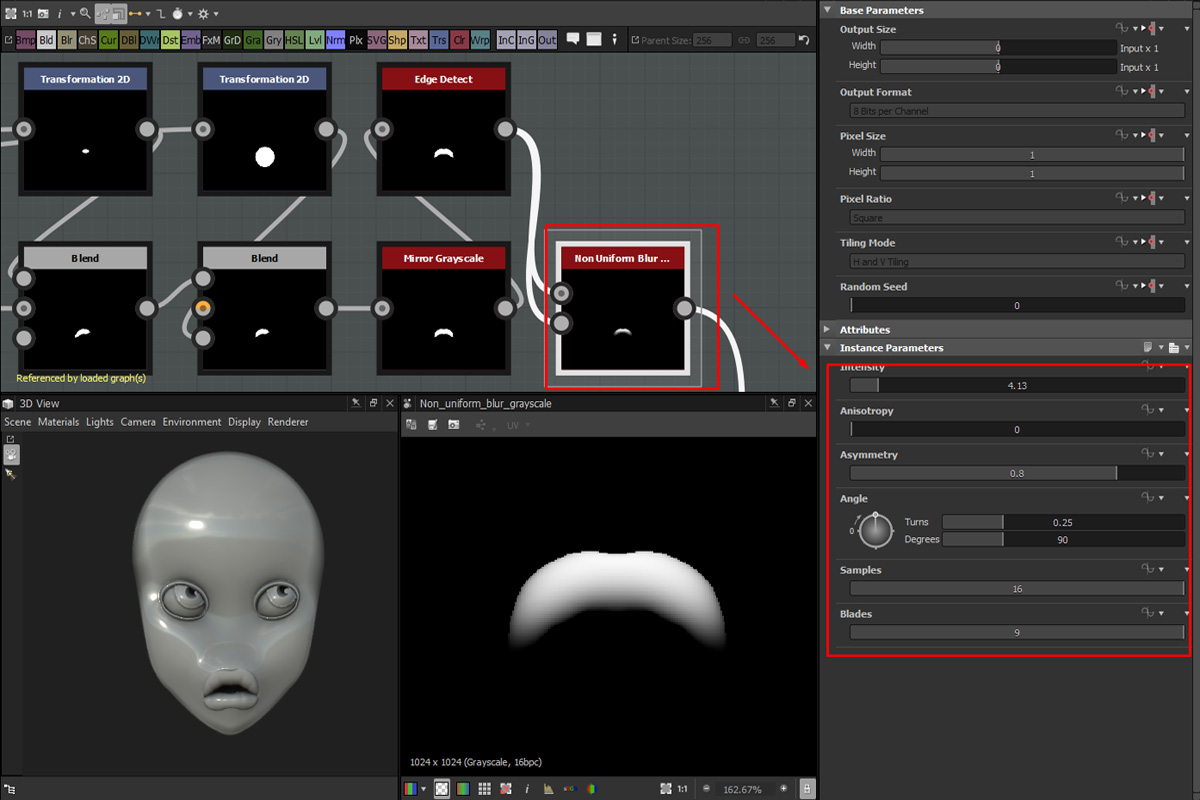Click the Normal (Nrm) node shortcut
The height and width of the screenshot is (800, 1200).
coord(336,40)
